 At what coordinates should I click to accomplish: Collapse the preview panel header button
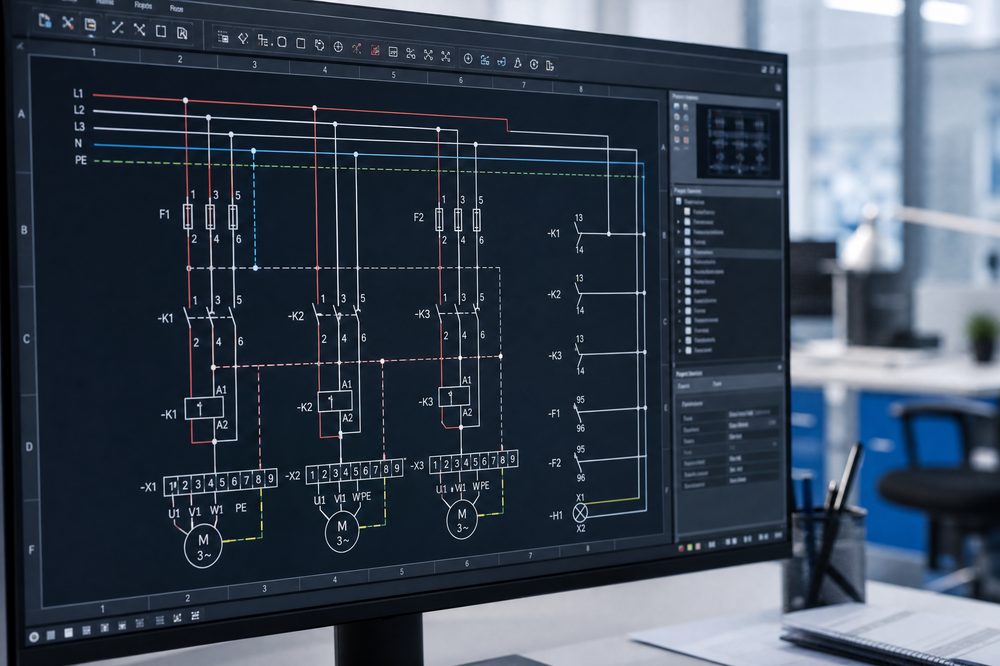tap(778, 103)
